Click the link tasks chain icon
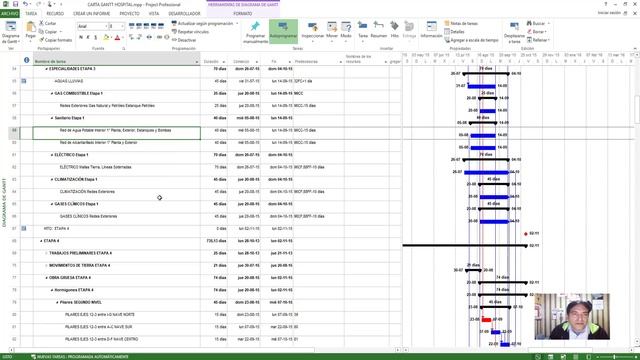Viewport: 640px width, 360px height. point(159,37)
